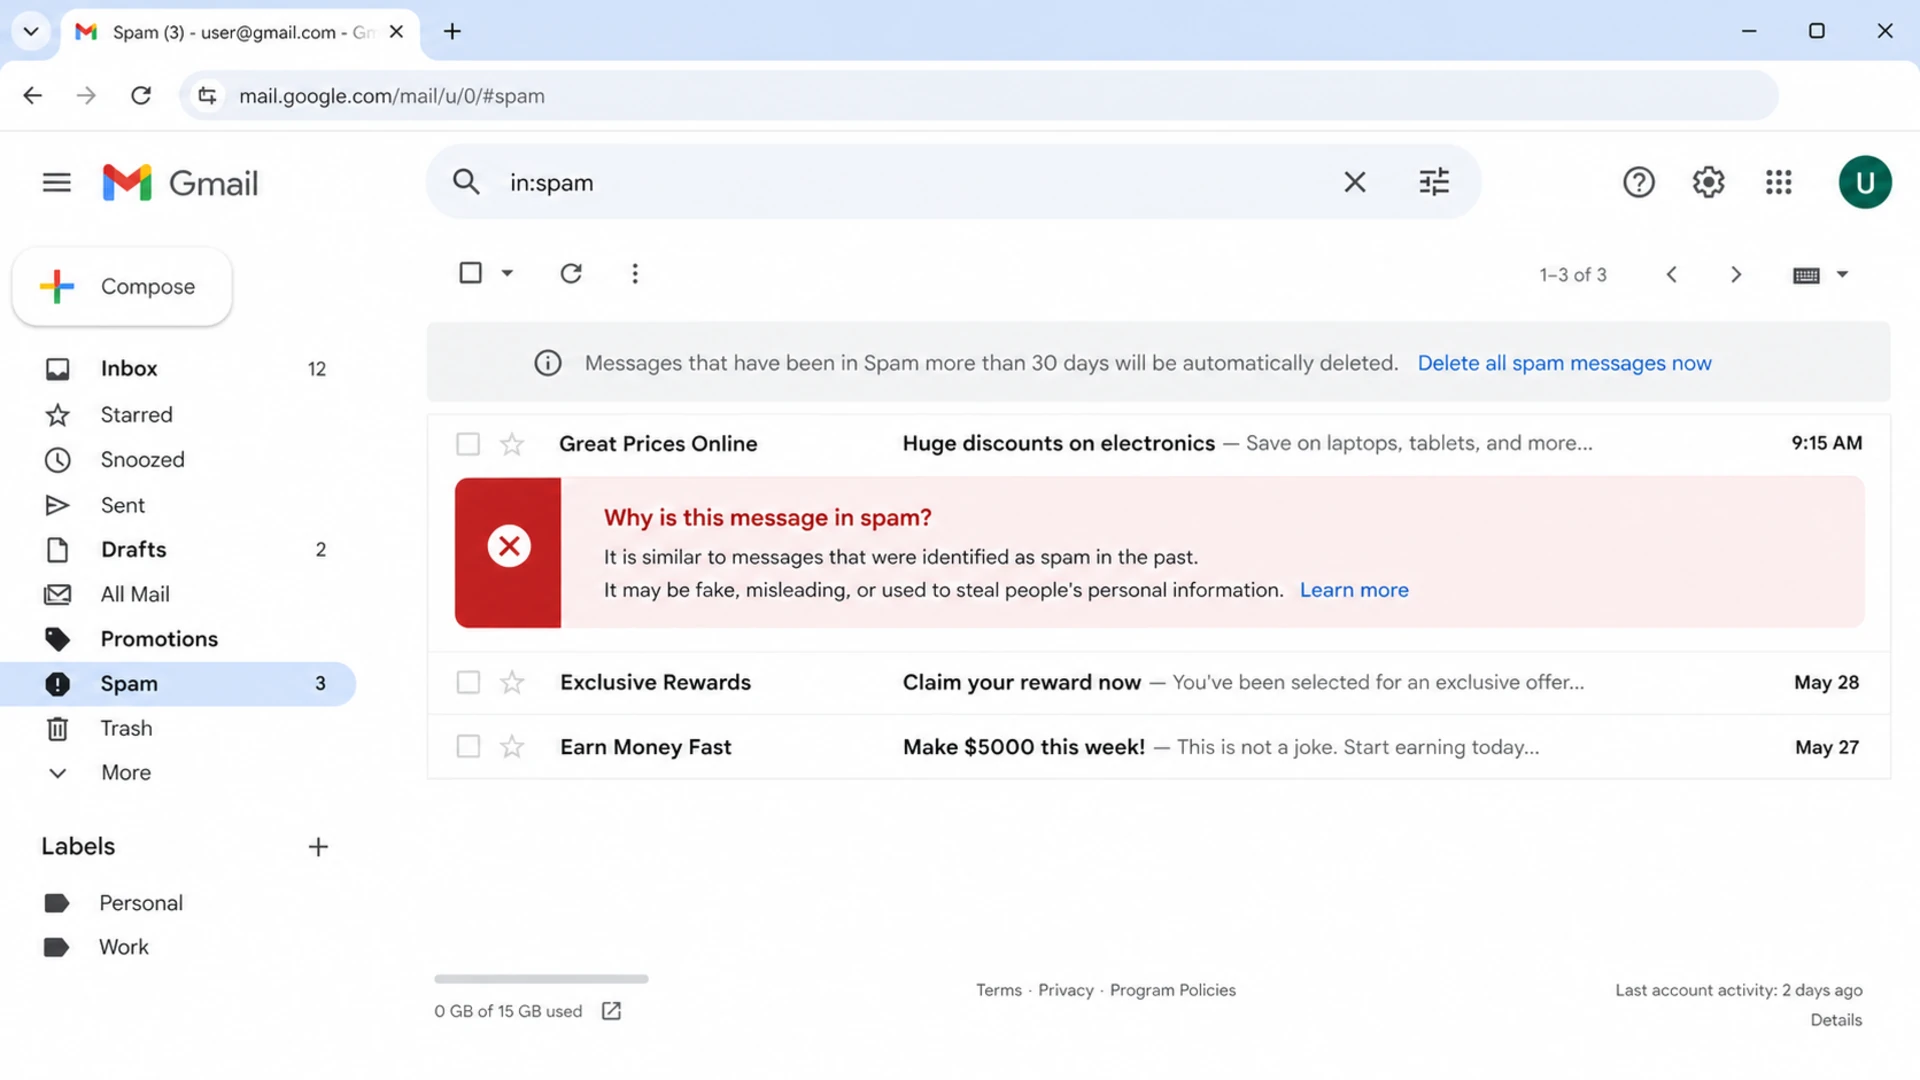Open Huge discounts on electronics email
The width and height of the screenshot is (1920, 1080).
[1058, 444]
